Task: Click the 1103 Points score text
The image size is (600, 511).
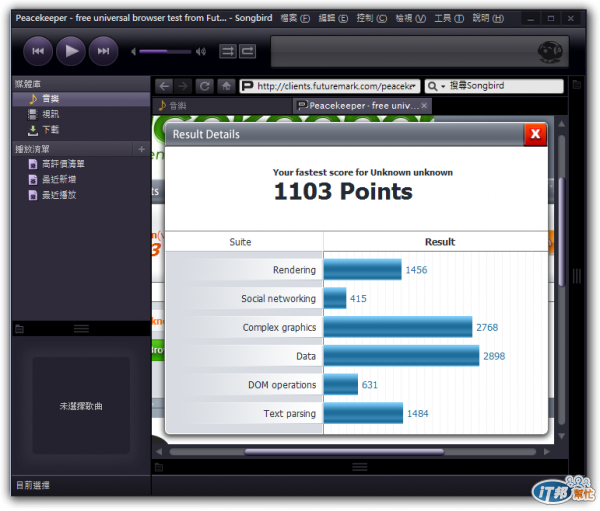Action: tap(343, 191)
